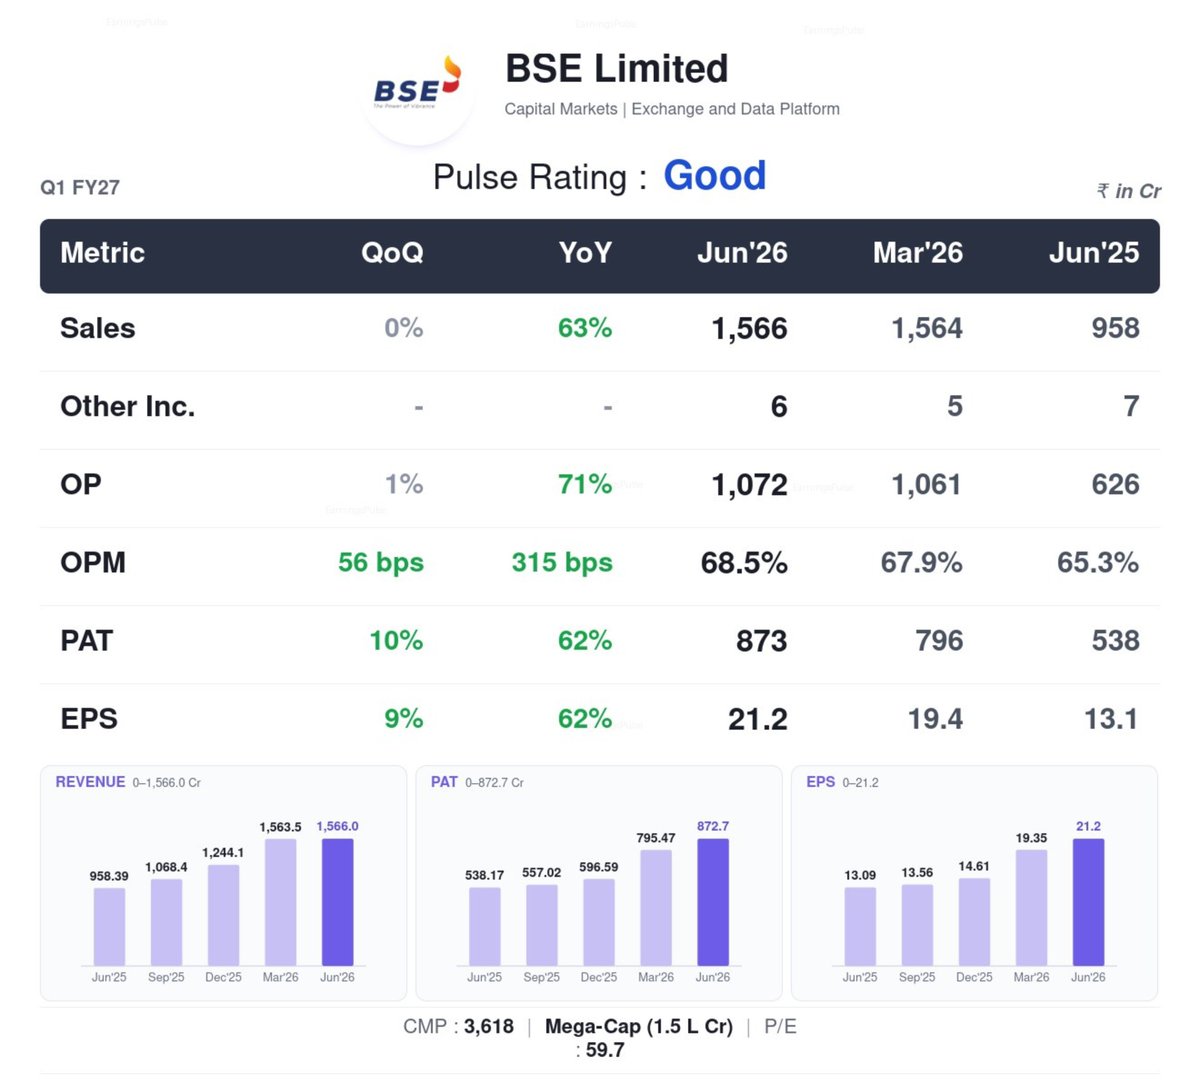1200x1080 pixels.
Task: Click the Jun'25 bar in Revenue chart
Action: coord(109,927)
